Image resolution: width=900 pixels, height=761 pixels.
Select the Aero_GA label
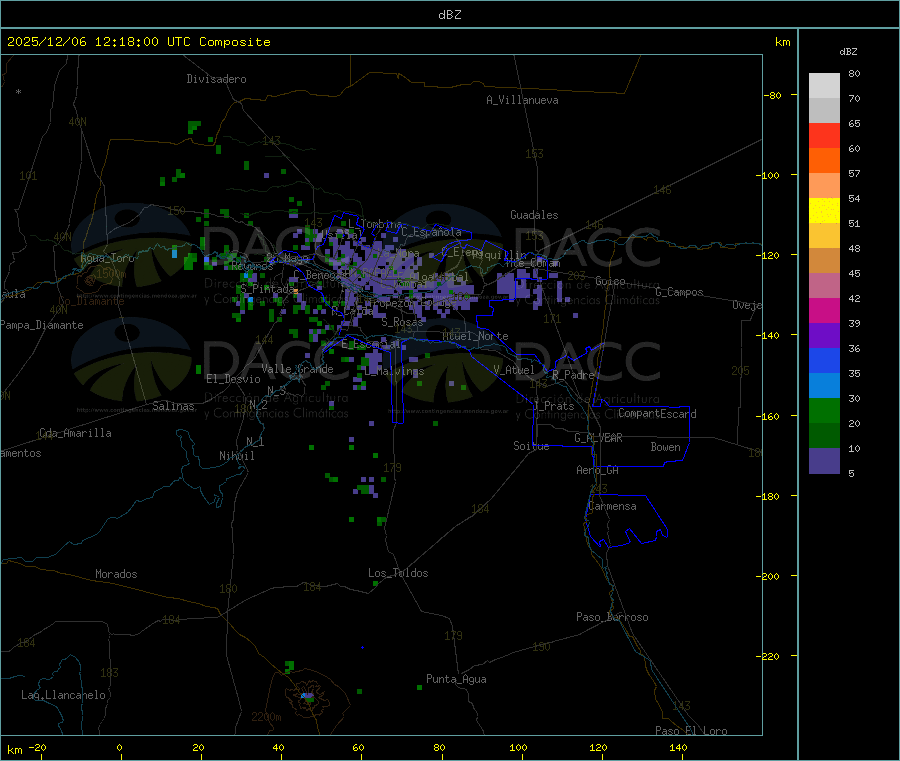tap(597, 470)
